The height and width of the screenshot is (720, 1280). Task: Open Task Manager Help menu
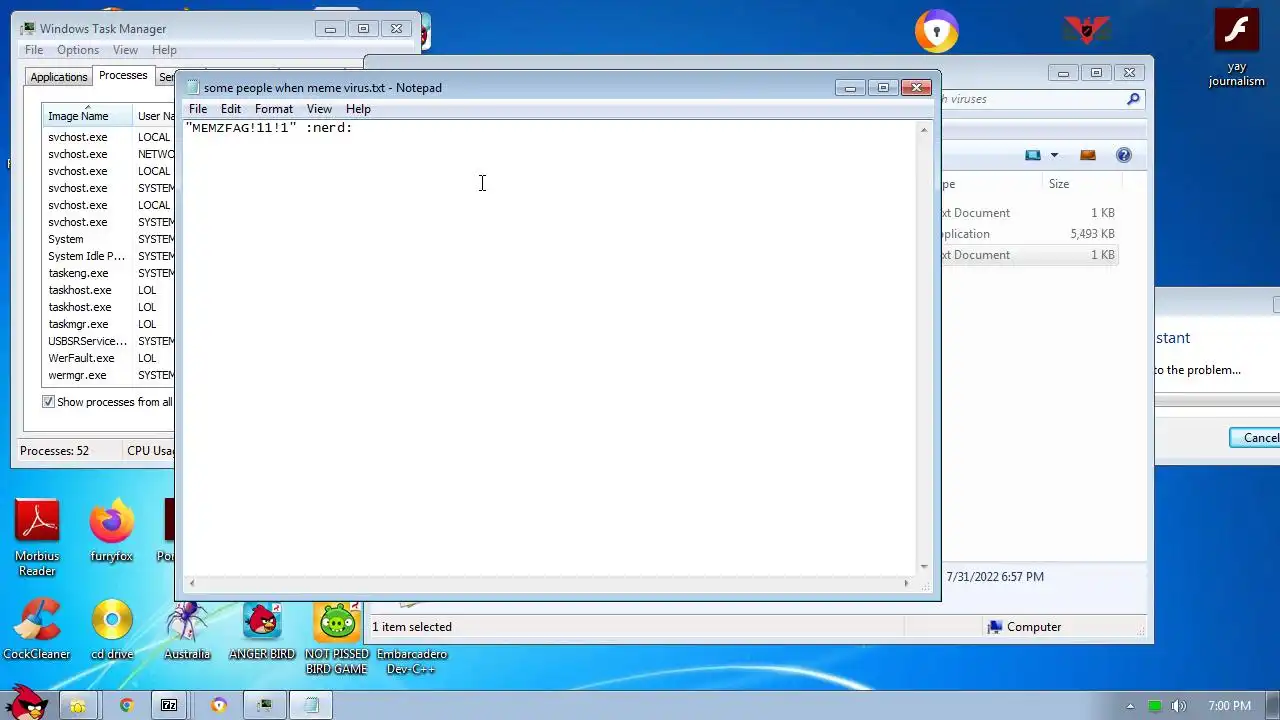click(164, 50)
